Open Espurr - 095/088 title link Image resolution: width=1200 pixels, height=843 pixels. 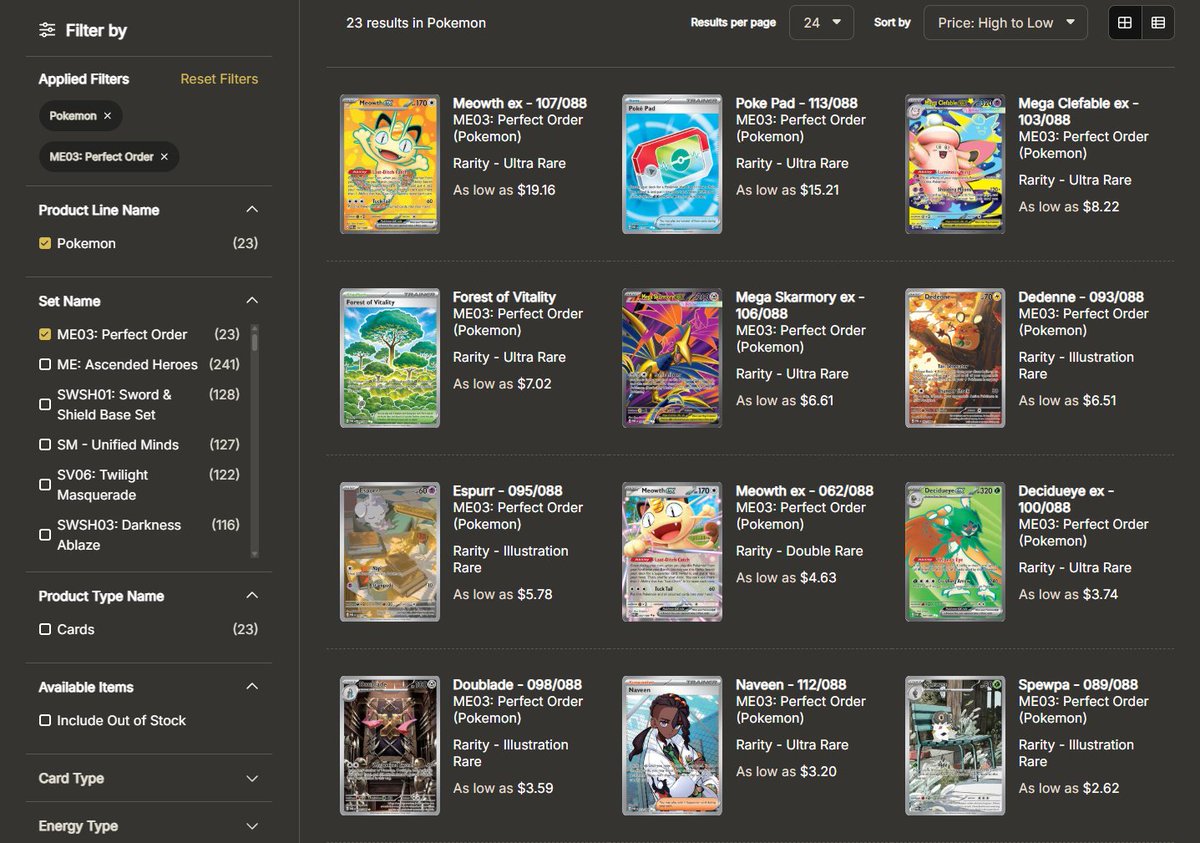pyautogui.click(x=508, y=491)
